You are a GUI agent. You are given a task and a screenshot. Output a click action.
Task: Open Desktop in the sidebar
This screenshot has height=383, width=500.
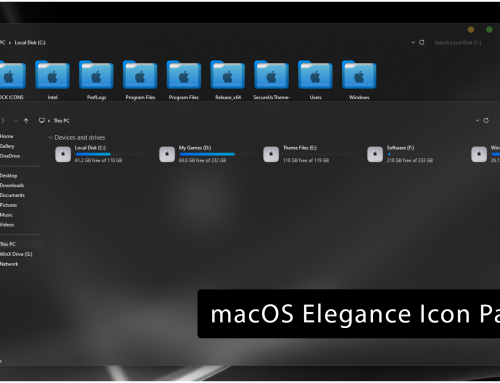[9, 175]
